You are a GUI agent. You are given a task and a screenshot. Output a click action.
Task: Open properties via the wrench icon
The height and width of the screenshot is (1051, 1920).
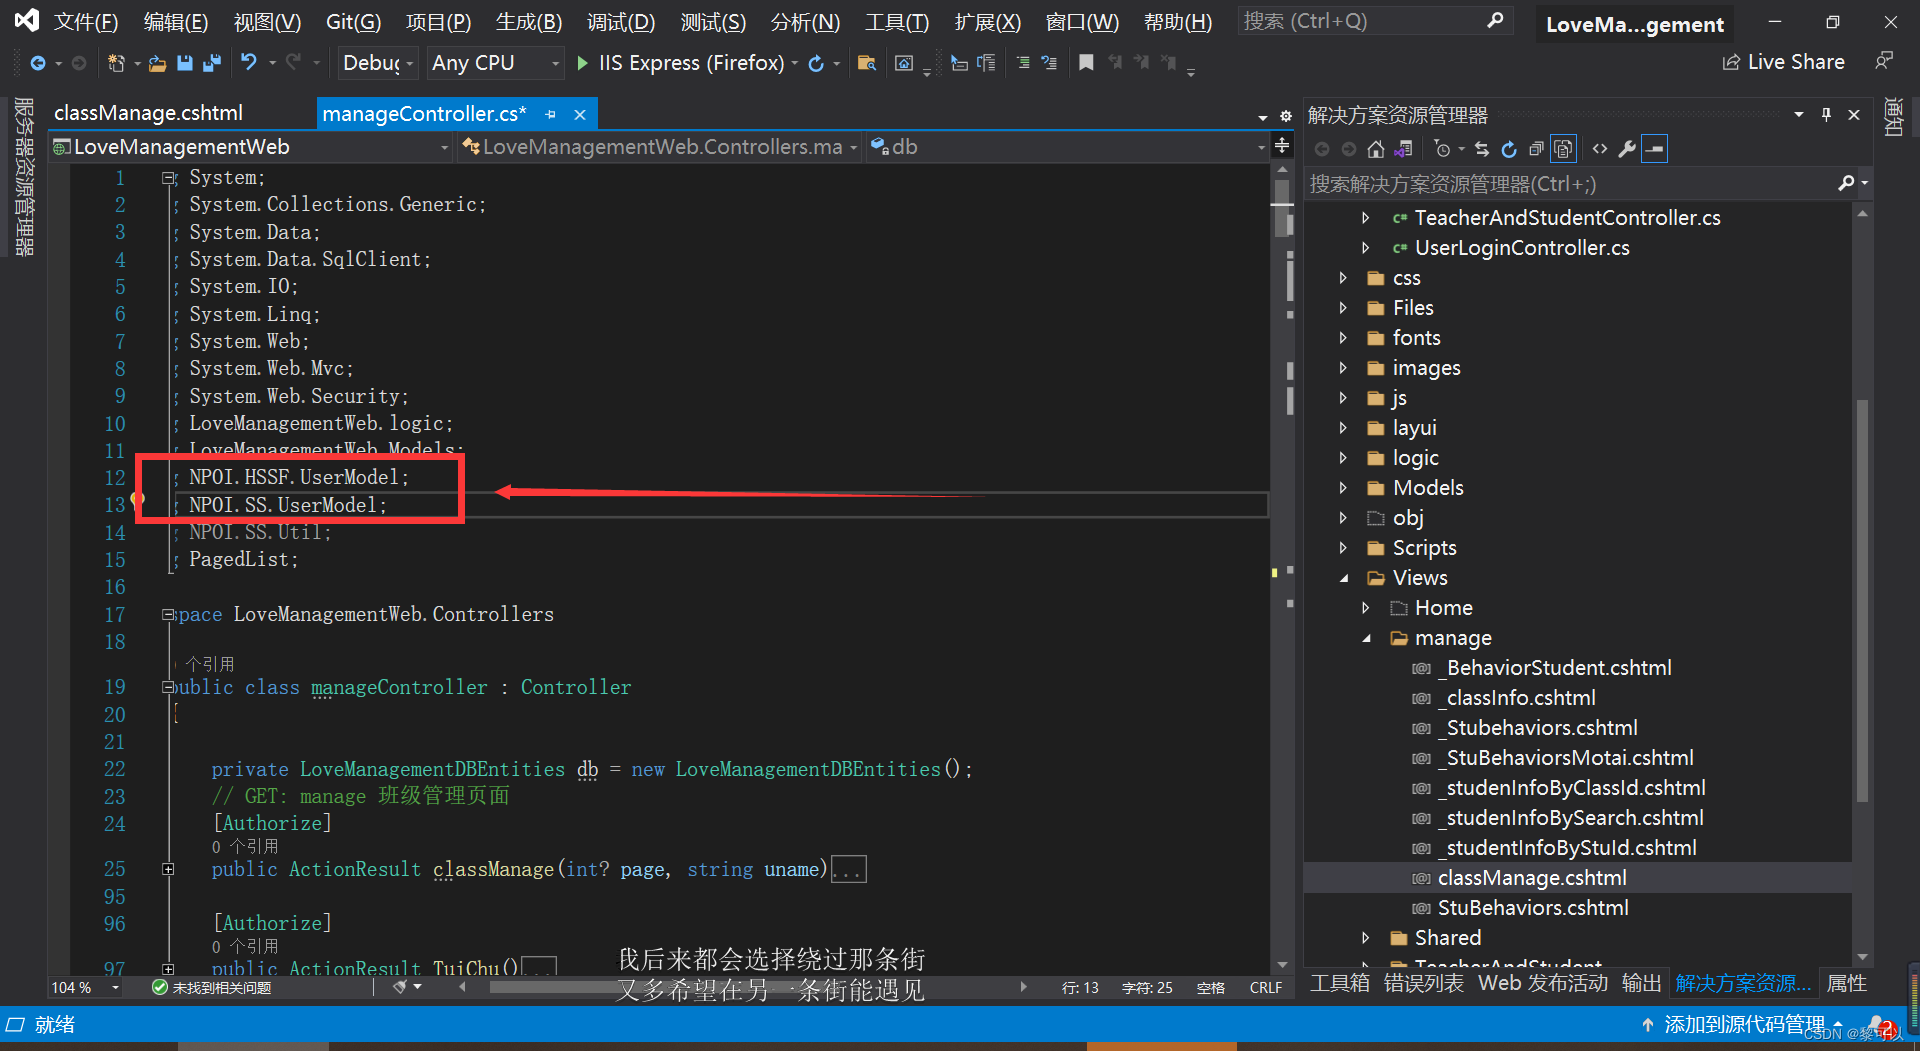tap(1627, 149)
